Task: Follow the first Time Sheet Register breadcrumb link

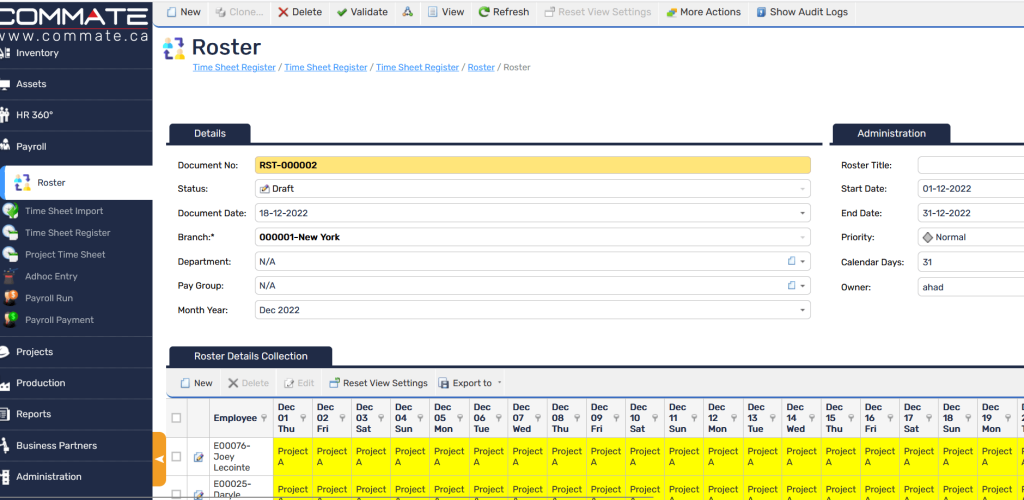Action: tap(233, 68)
